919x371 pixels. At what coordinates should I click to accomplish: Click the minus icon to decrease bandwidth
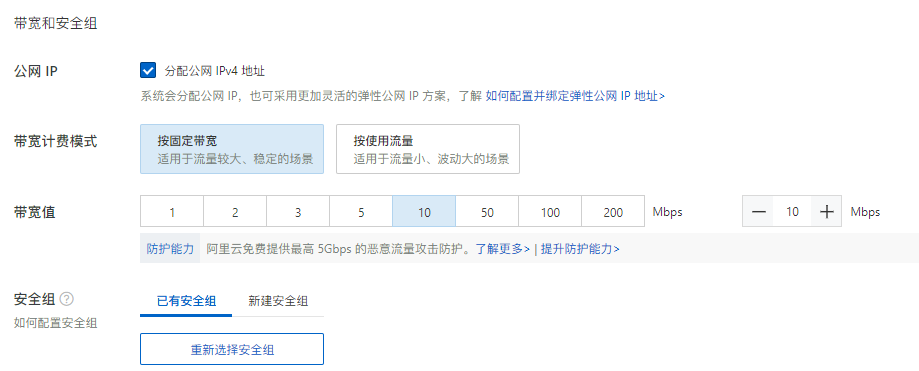point(758,212)
